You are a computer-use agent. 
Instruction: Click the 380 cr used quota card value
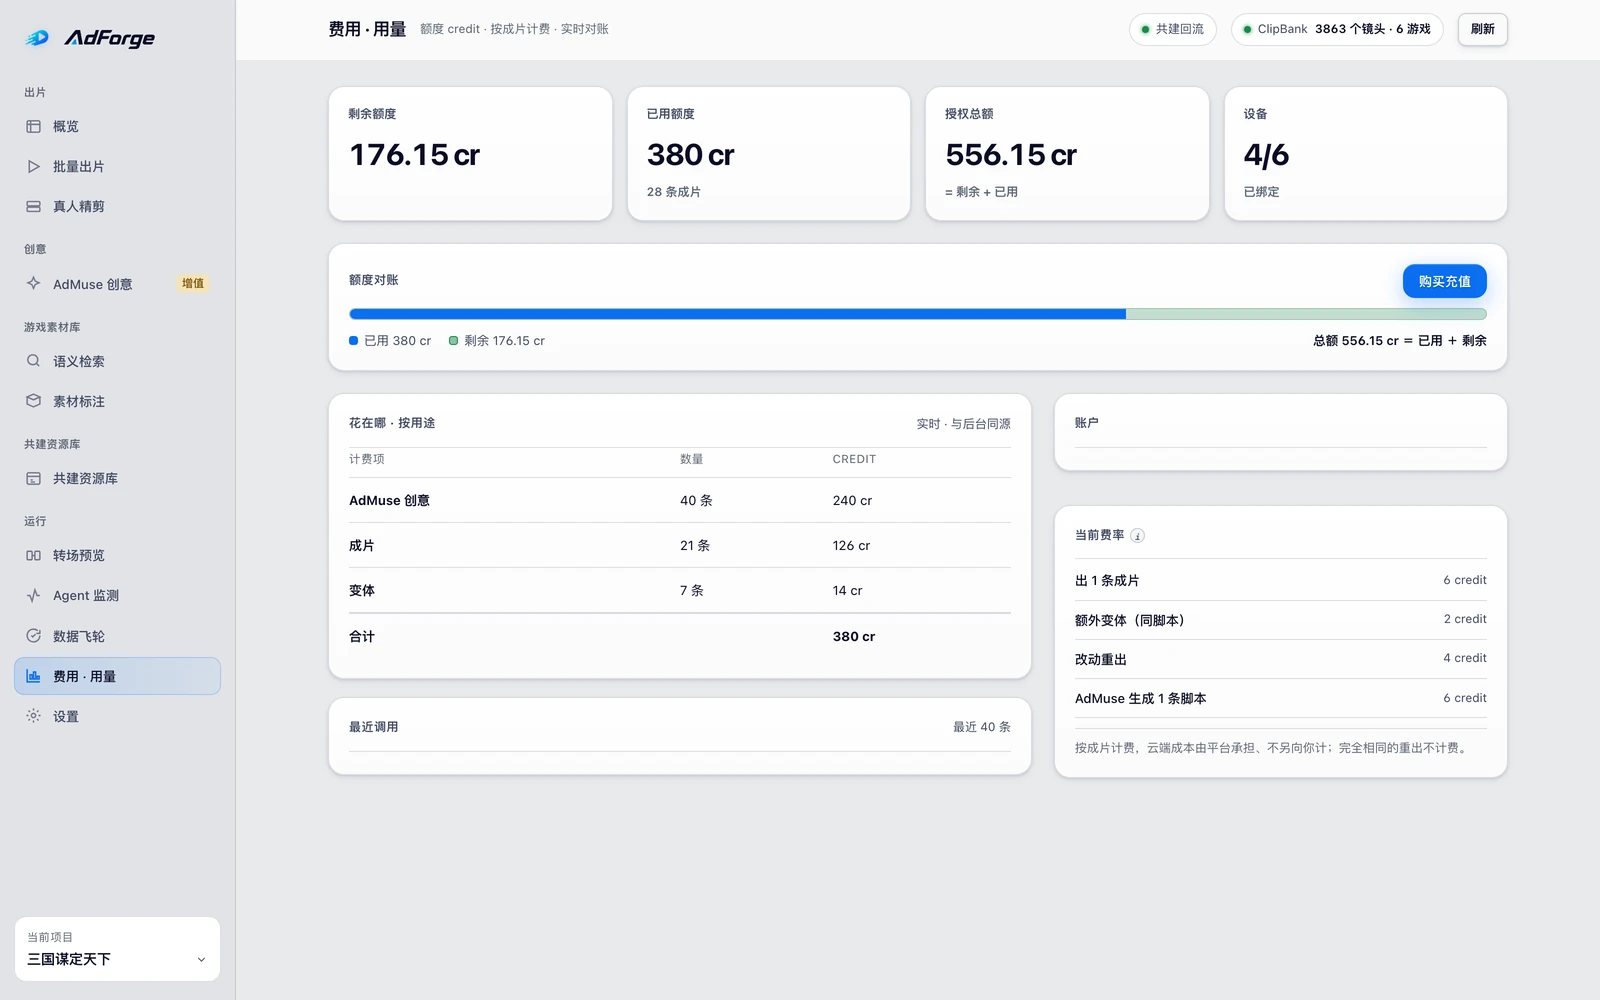coord(690,155)
